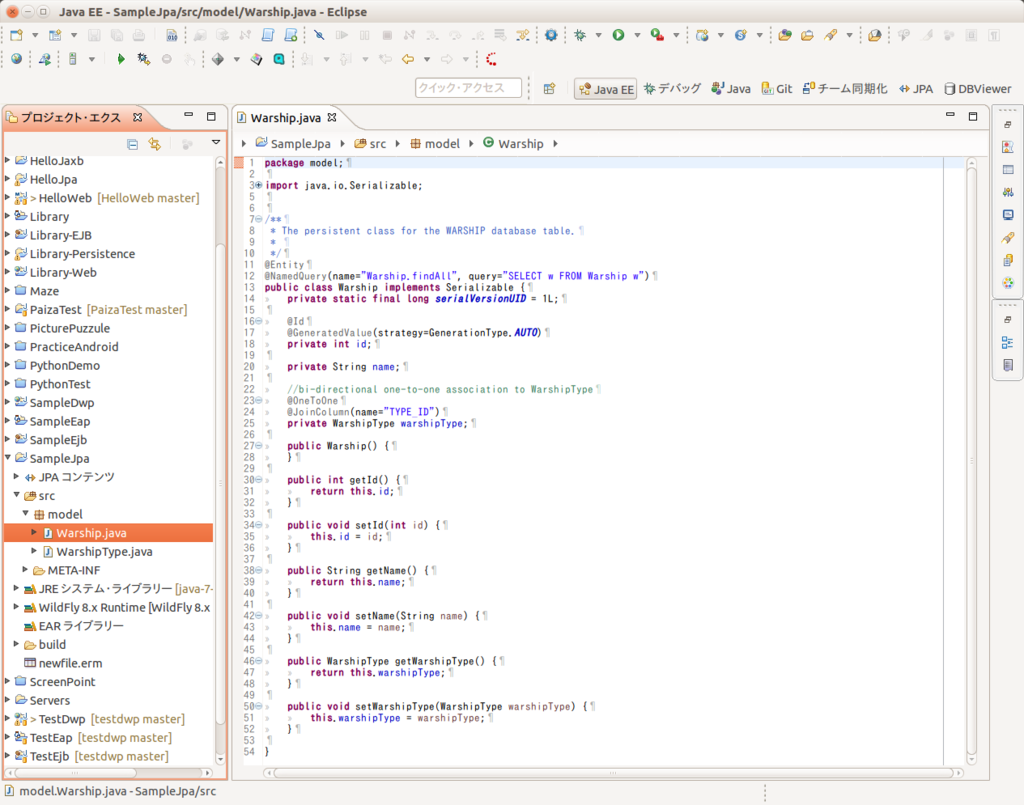Image resolution: width=1024 pixels, height=805 pixels.
Task: Open WarshipType.java in the project tree
Action: click(104, 551)
